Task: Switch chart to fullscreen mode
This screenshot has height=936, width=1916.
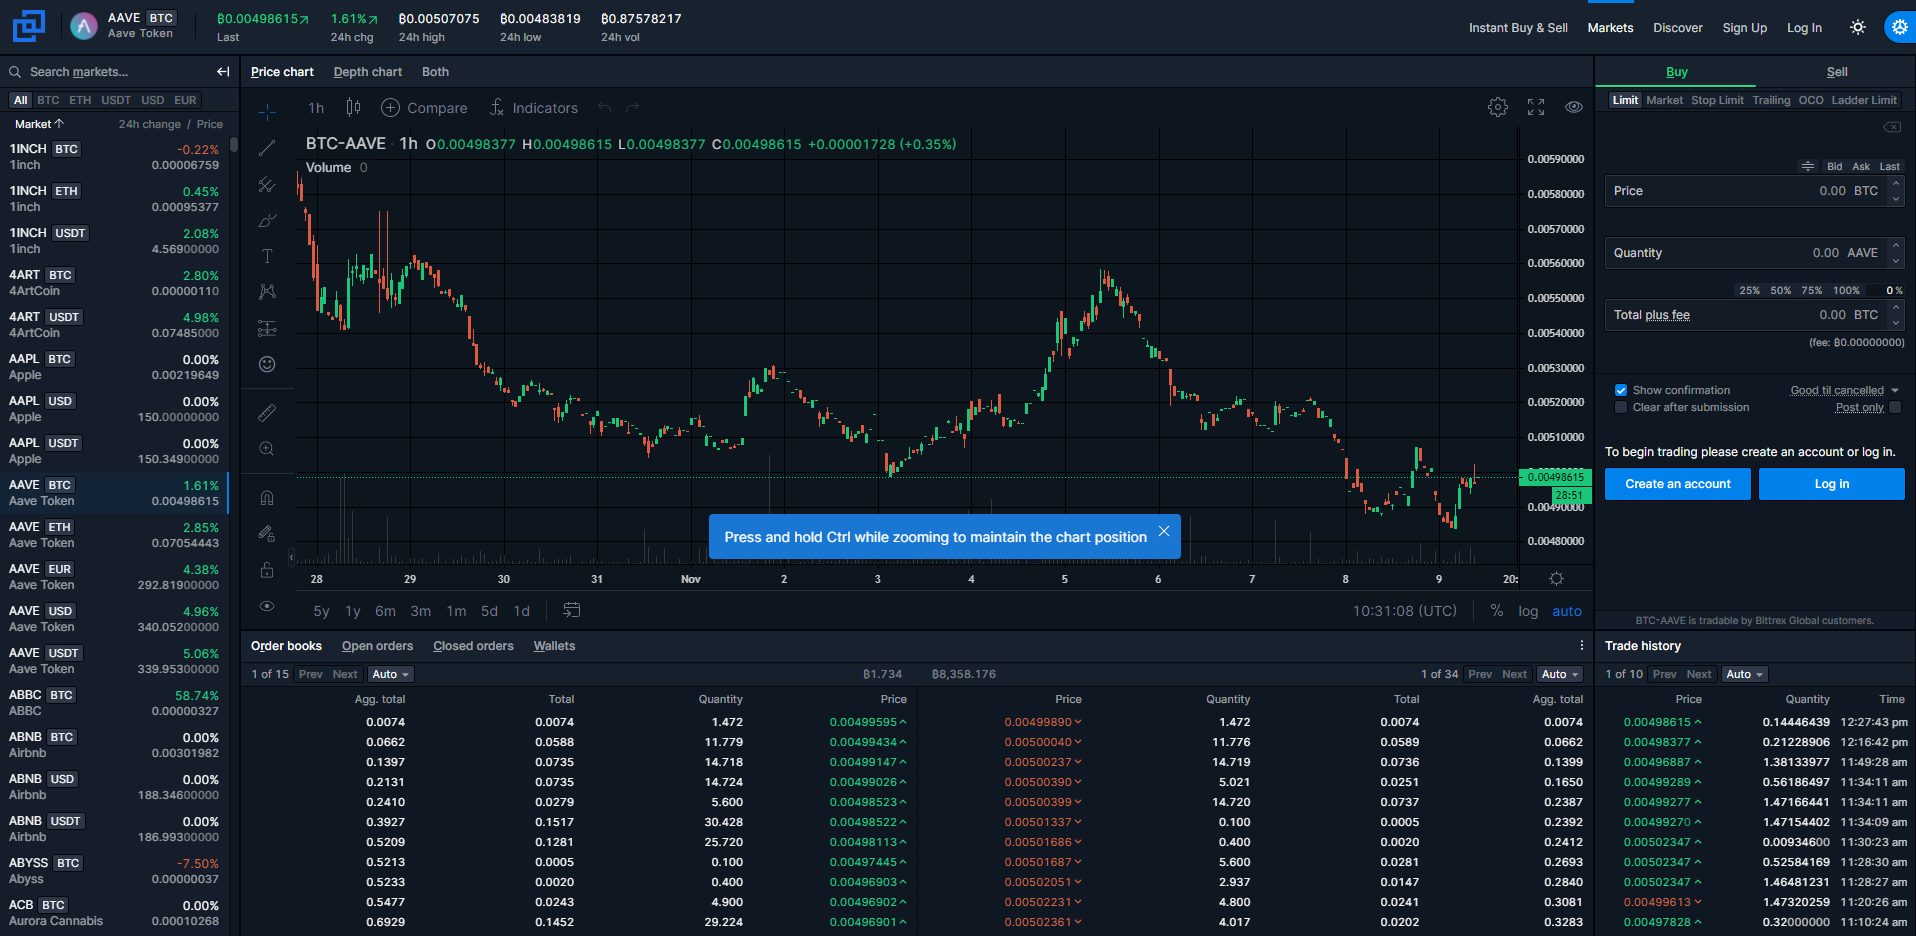Action: point(1536,107)
